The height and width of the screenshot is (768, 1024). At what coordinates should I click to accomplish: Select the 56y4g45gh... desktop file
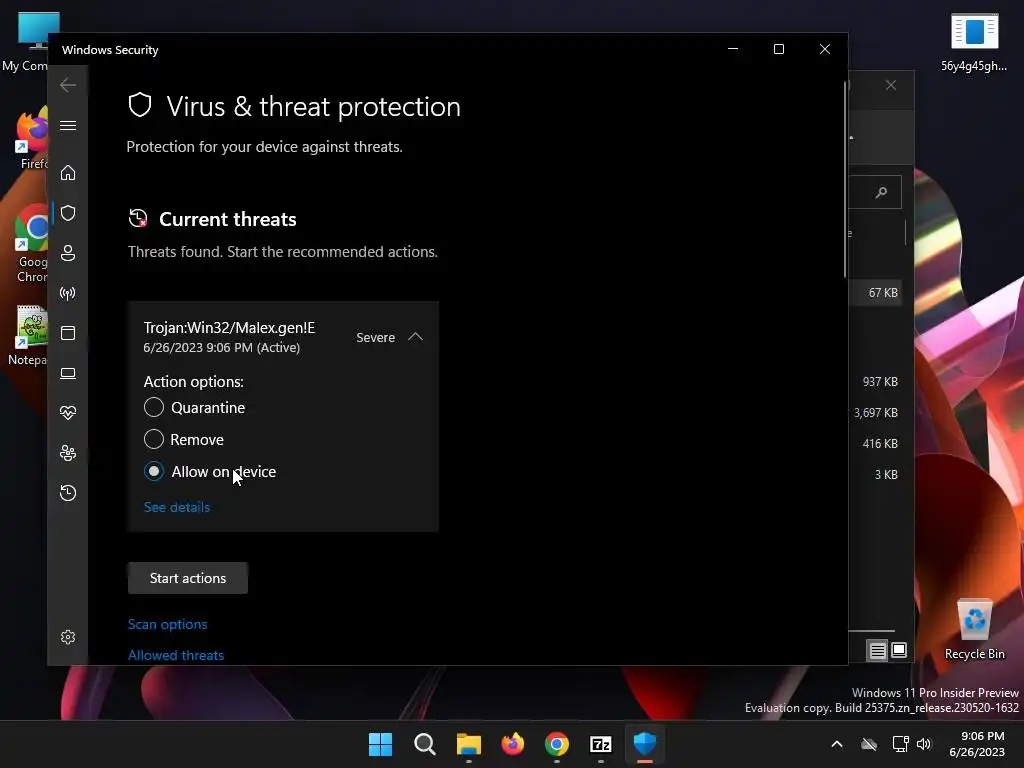pyautogui.click(x=974, y=42)
